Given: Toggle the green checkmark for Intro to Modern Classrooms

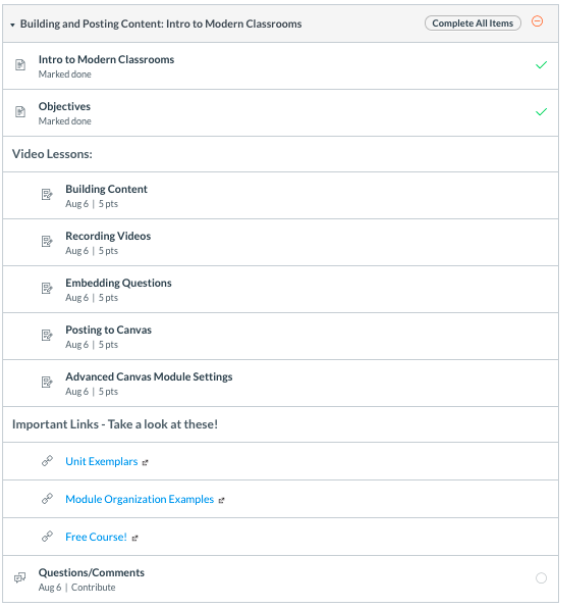Looking at the screenshot, I should [x=541, y=65].
